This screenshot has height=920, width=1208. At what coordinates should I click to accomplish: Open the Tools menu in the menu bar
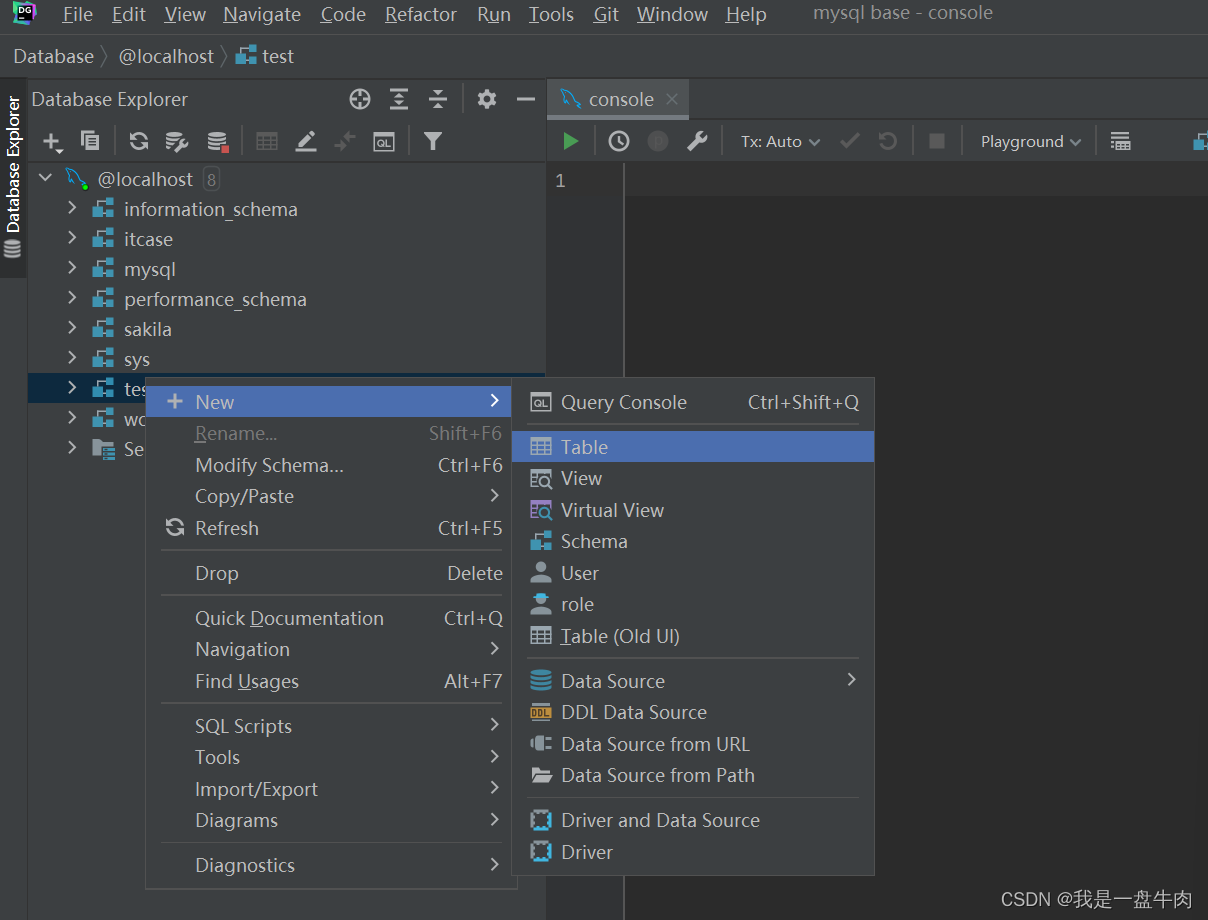551,14
